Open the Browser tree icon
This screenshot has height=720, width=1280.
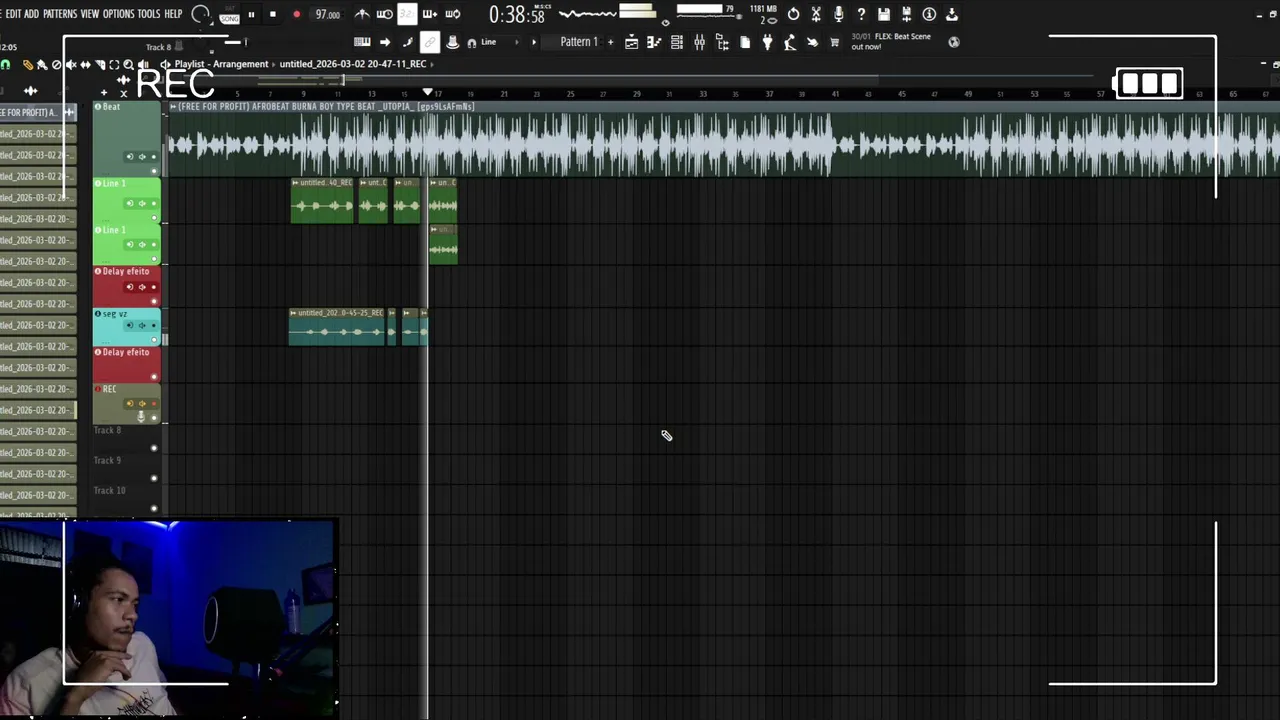click(722, 42)
